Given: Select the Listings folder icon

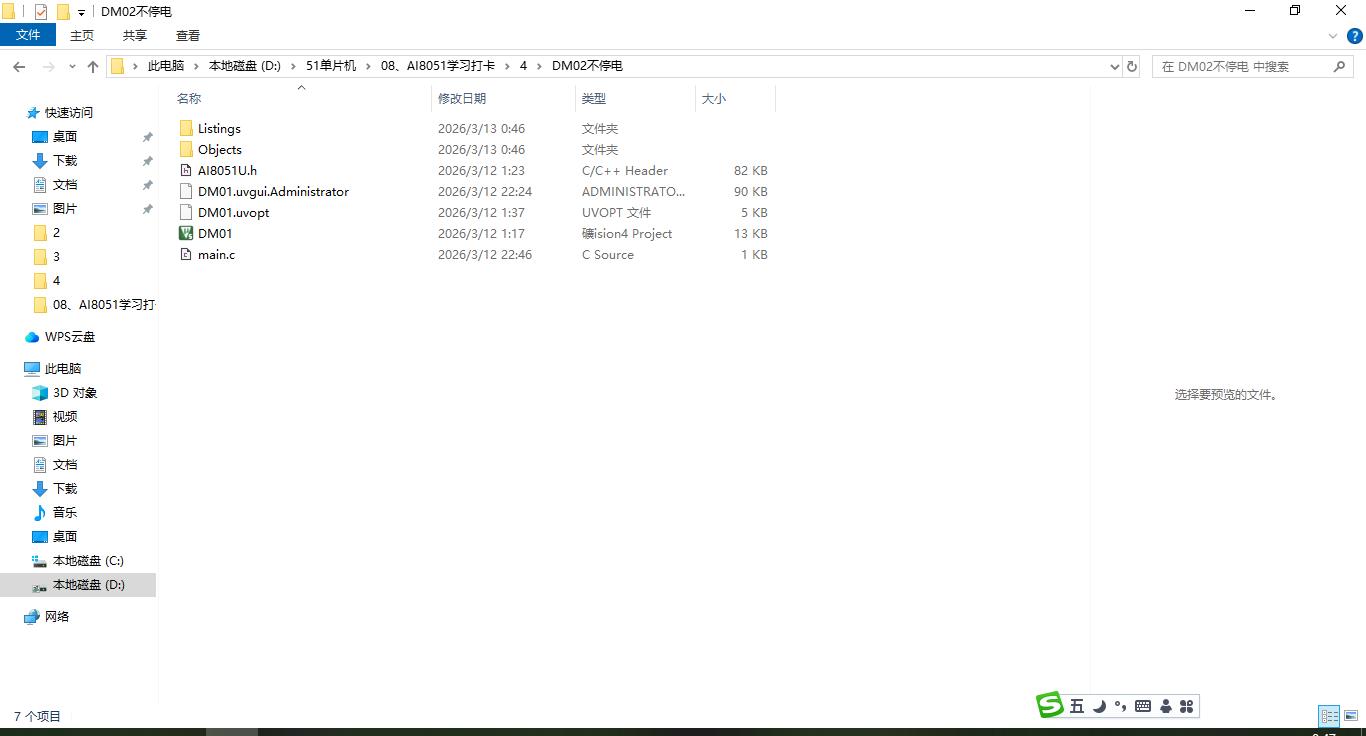Looking at the screenshot, I should 186,128.
